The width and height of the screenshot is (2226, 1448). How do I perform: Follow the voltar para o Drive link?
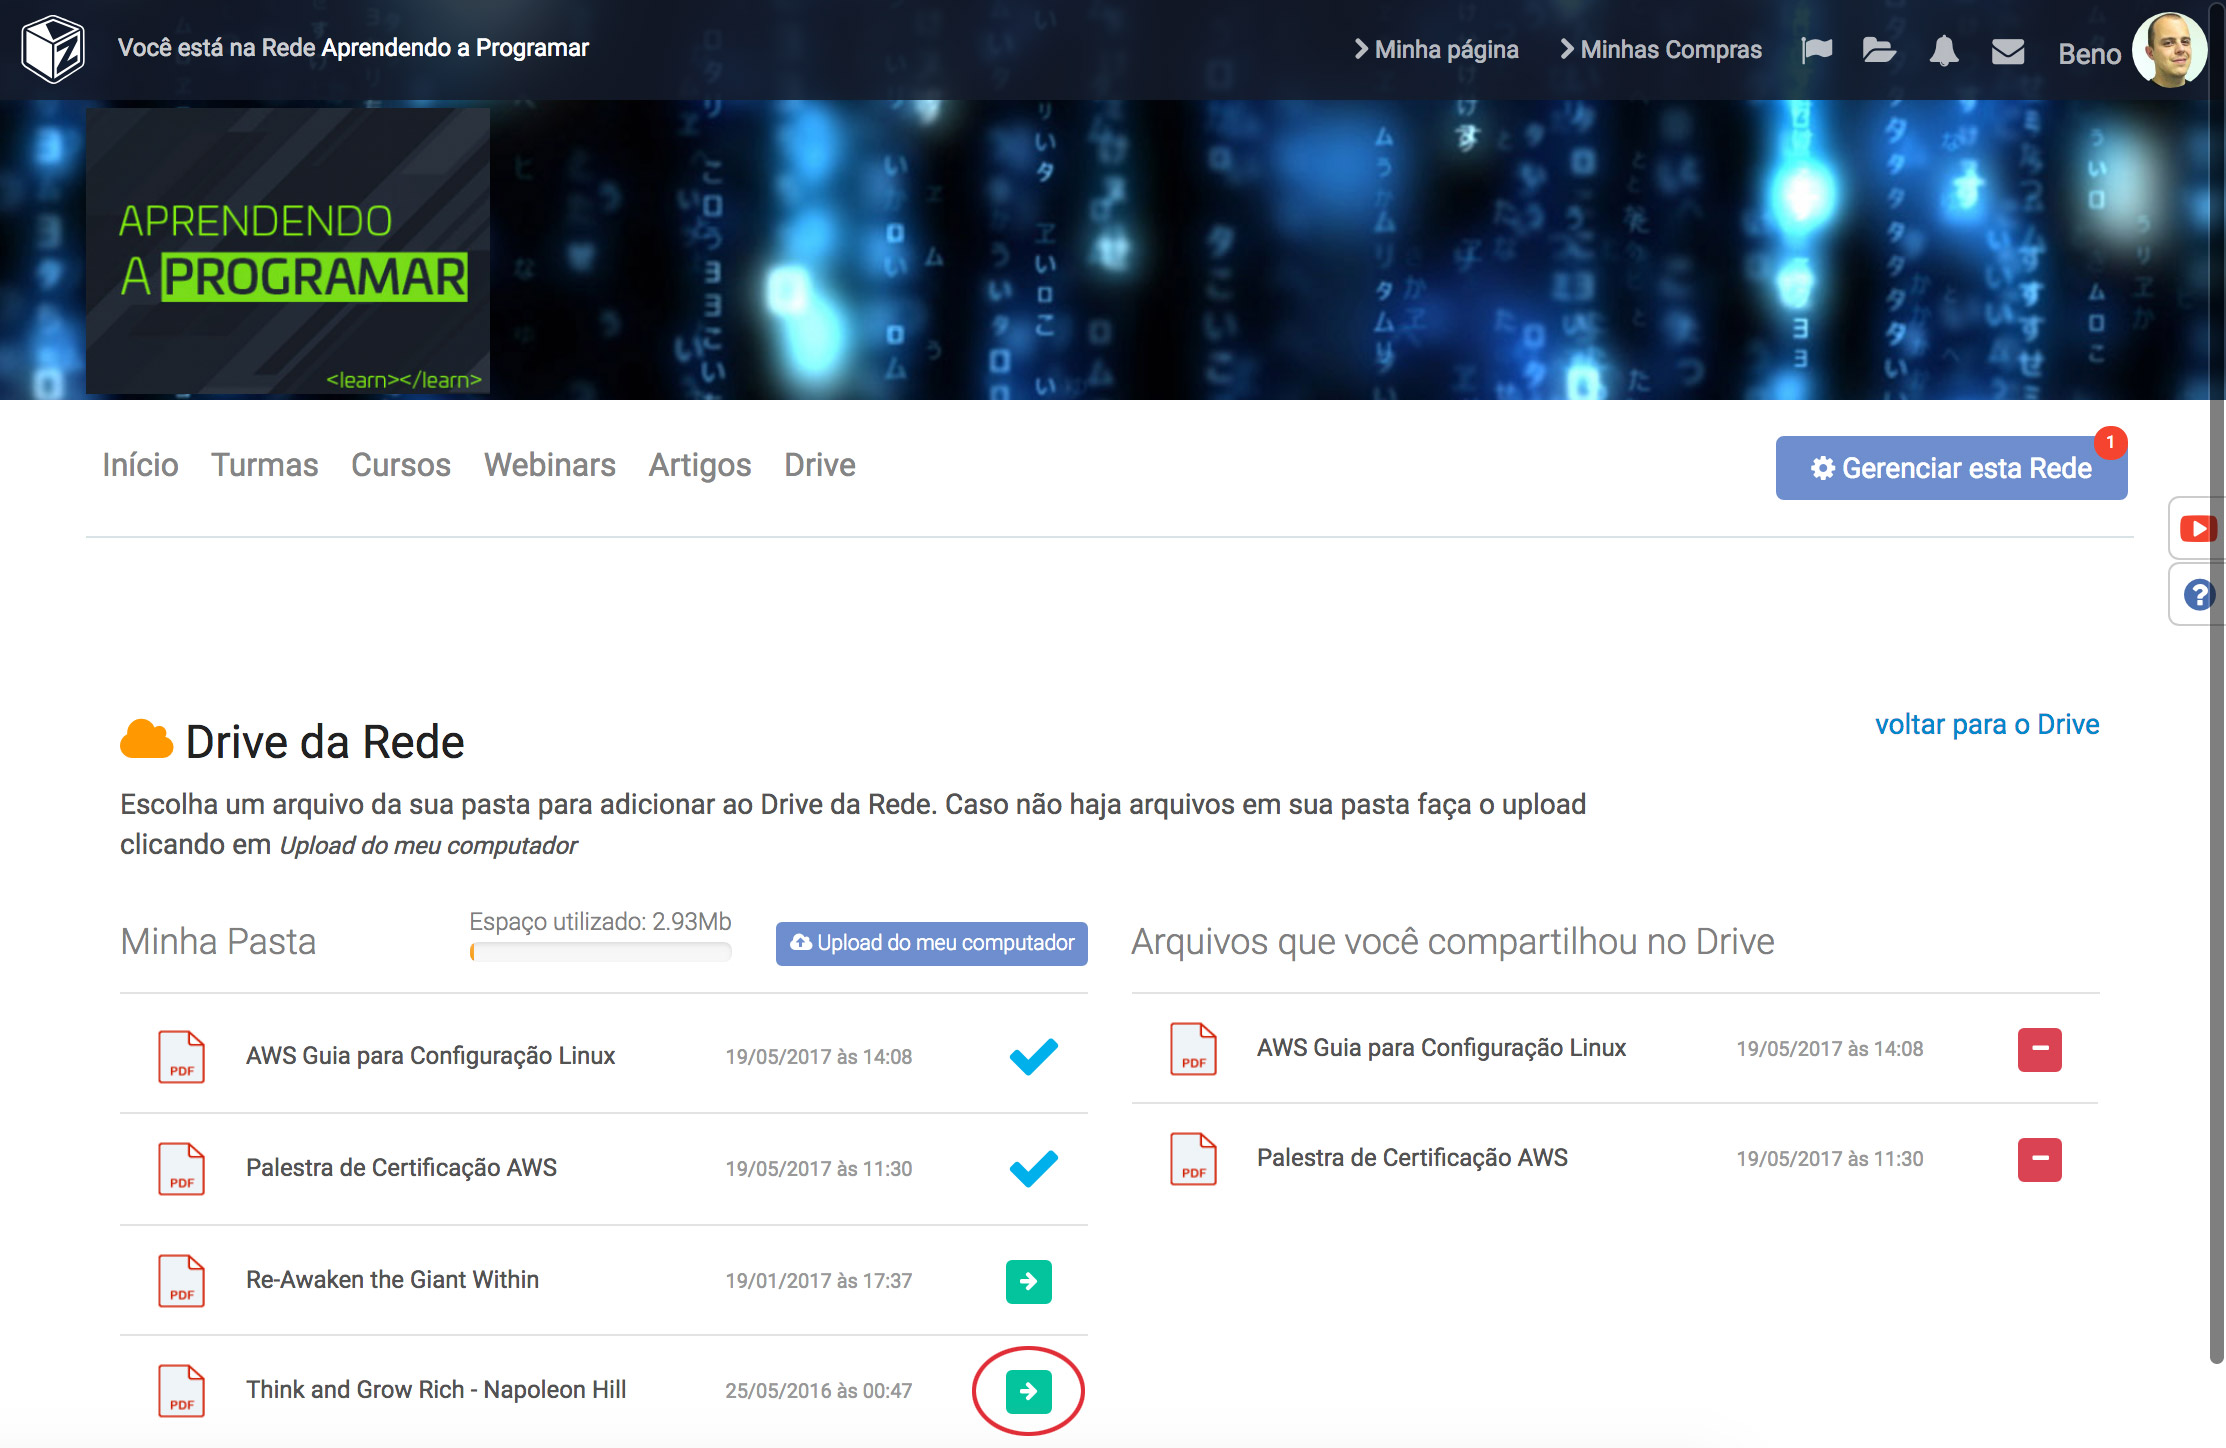point(1986,724)
